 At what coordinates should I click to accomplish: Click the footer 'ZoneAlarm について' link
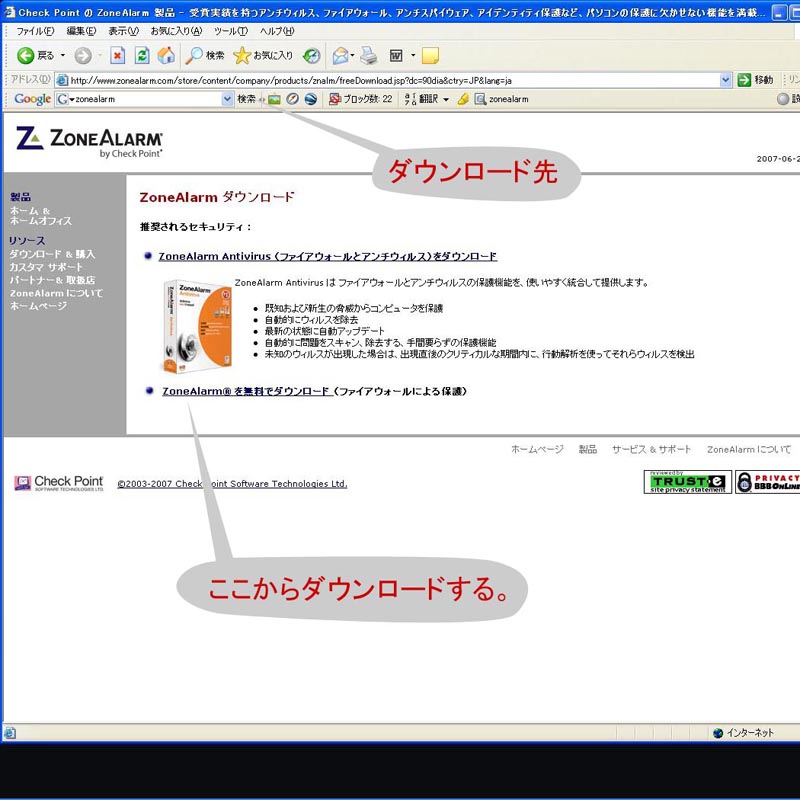point(749,449)
